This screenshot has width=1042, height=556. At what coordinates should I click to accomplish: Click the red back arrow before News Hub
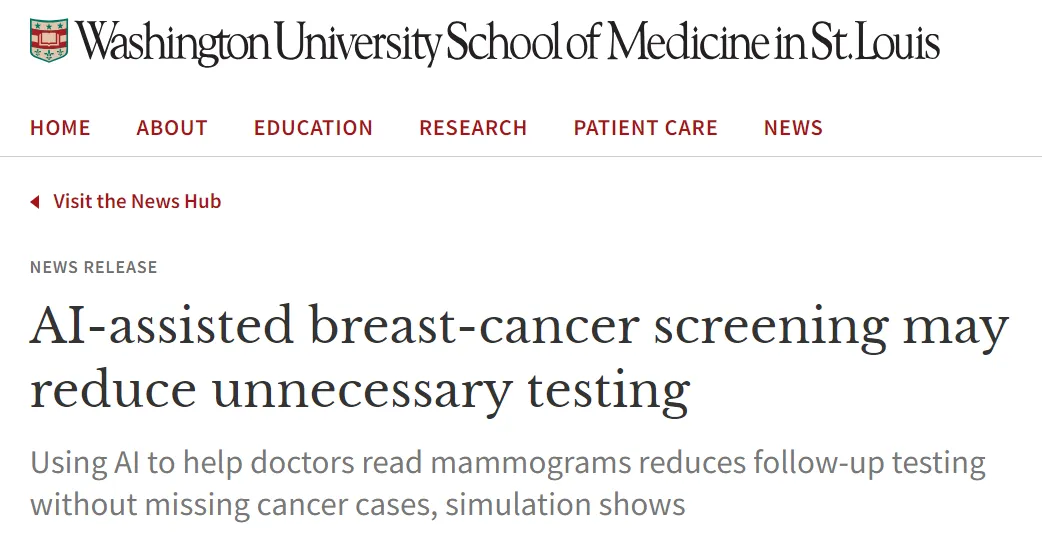coord(35,201)
